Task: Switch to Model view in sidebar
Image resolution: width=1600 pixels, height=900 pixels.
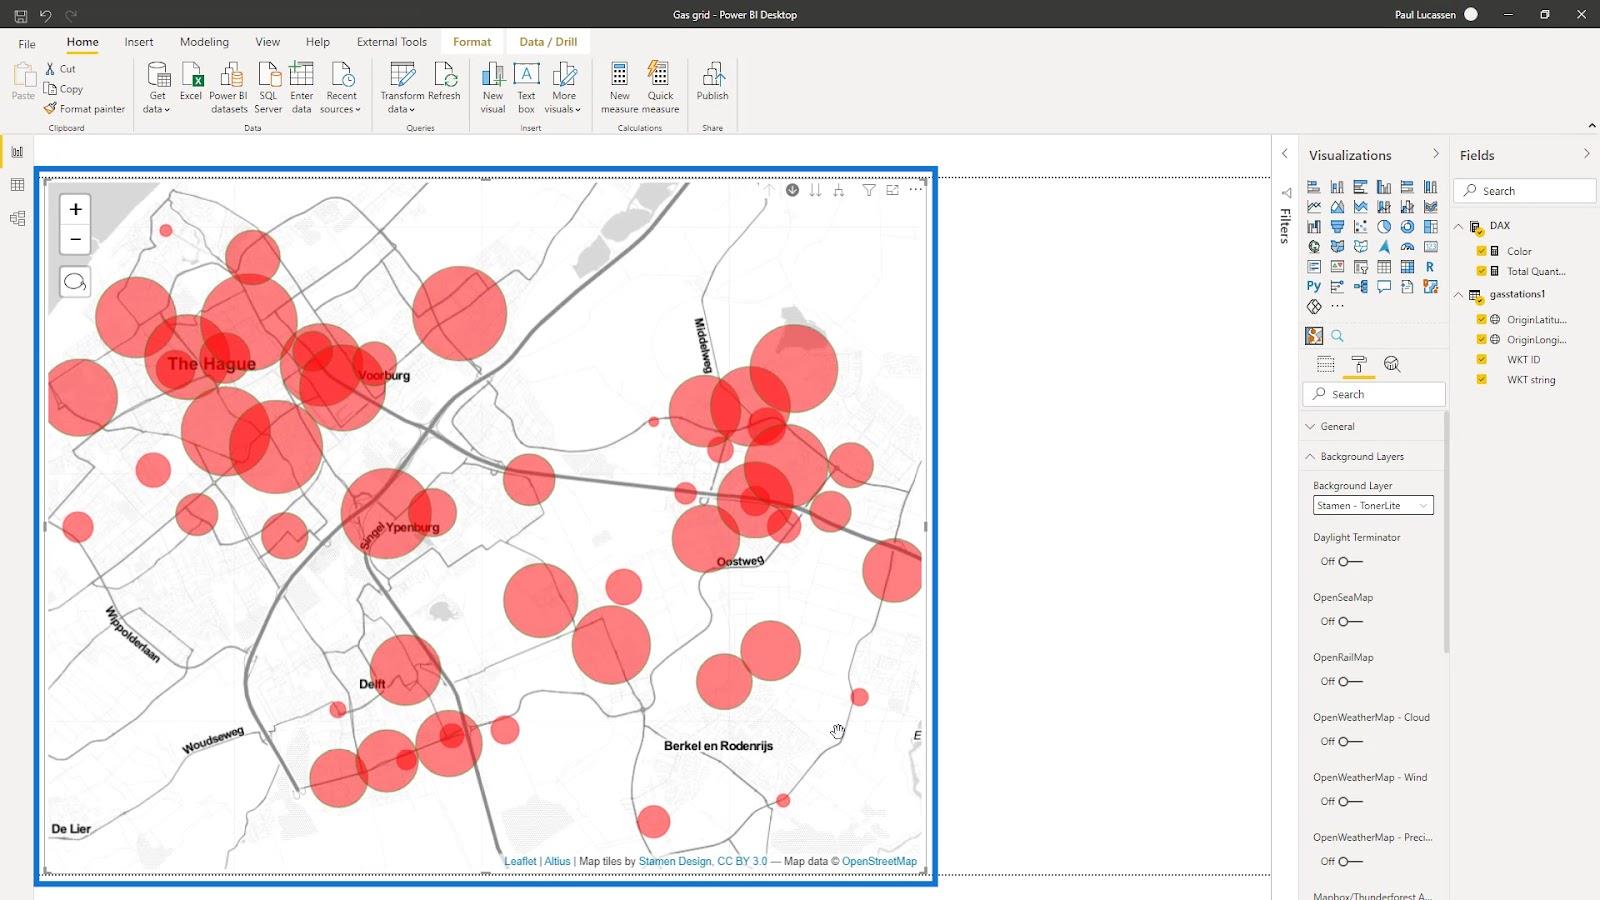Action: (x=17, y=218)
